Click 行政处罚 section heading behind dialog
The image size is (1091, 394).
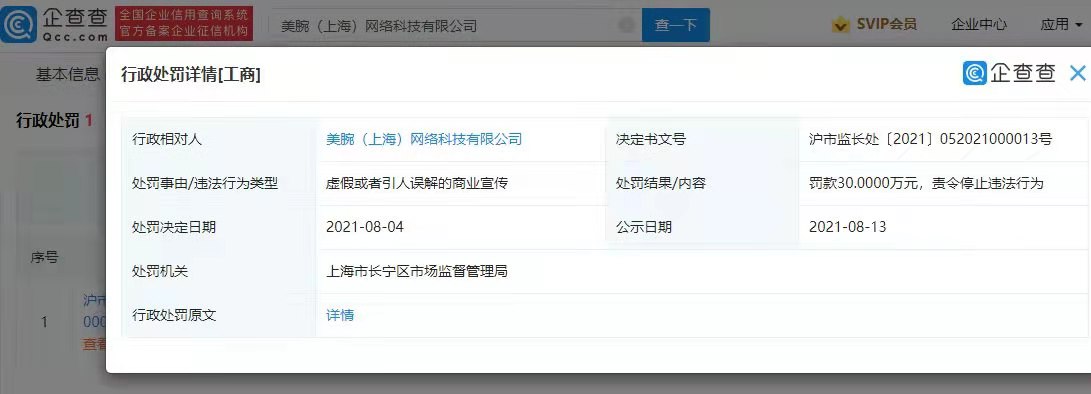(x=47, y=120)
